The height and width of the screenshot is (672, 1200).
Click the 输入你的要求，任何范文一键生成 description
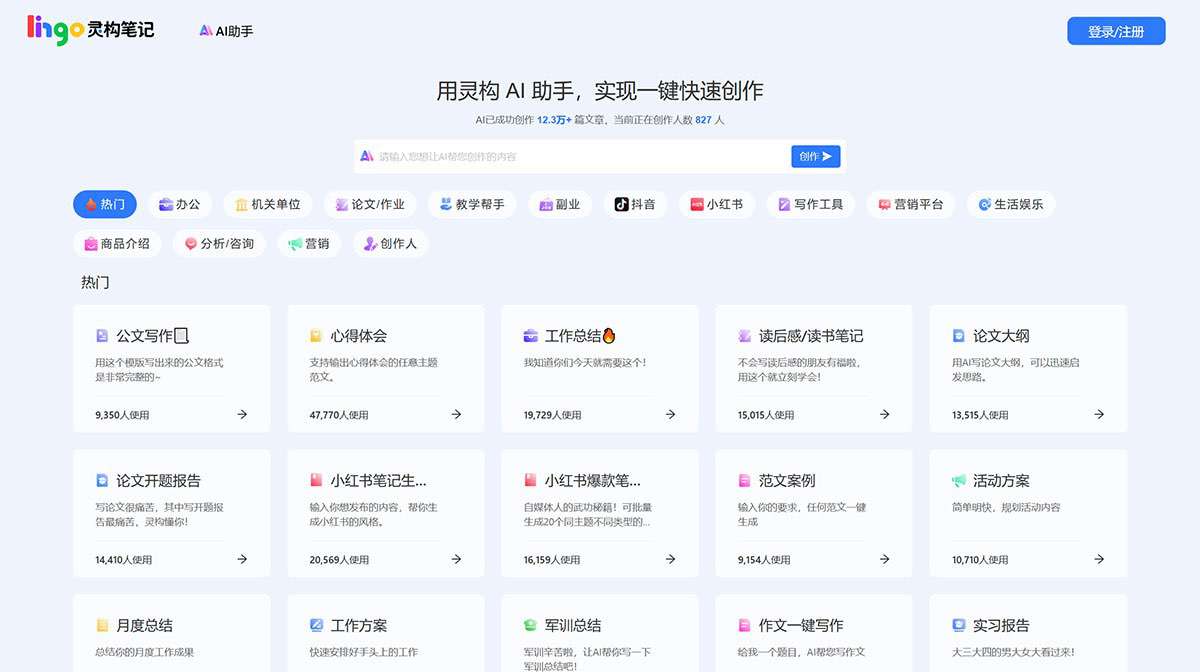coord(801,514)
